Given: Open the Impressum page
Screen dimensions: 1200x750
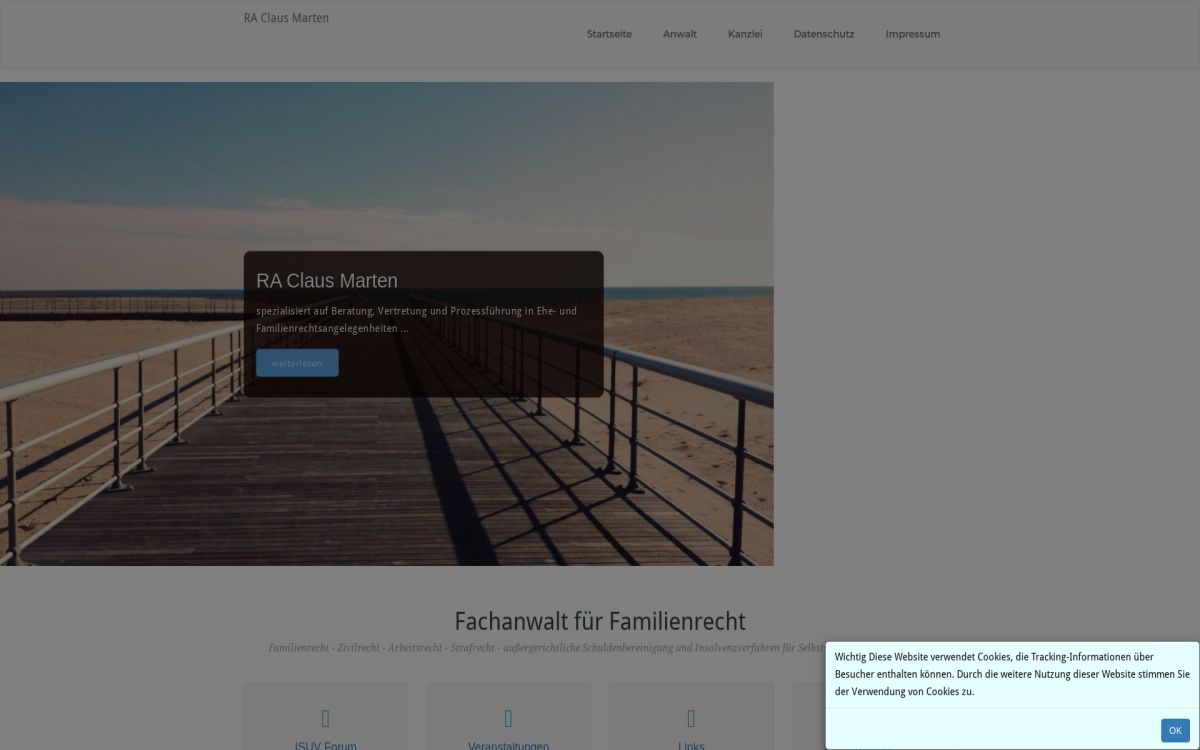Looking at the screenshot, I should (912, 33).
